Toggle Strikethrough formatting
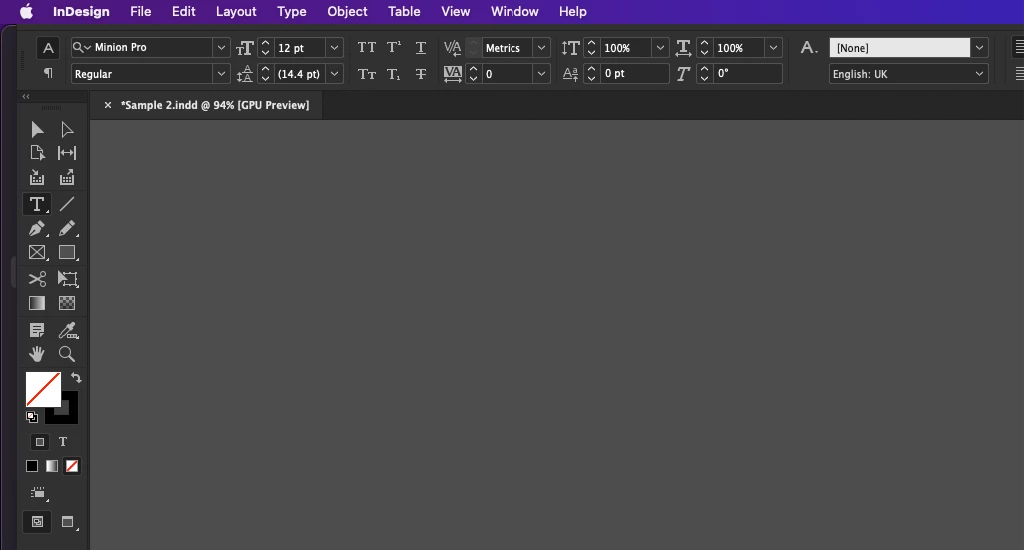1024x550 pixels. (421, 74)
